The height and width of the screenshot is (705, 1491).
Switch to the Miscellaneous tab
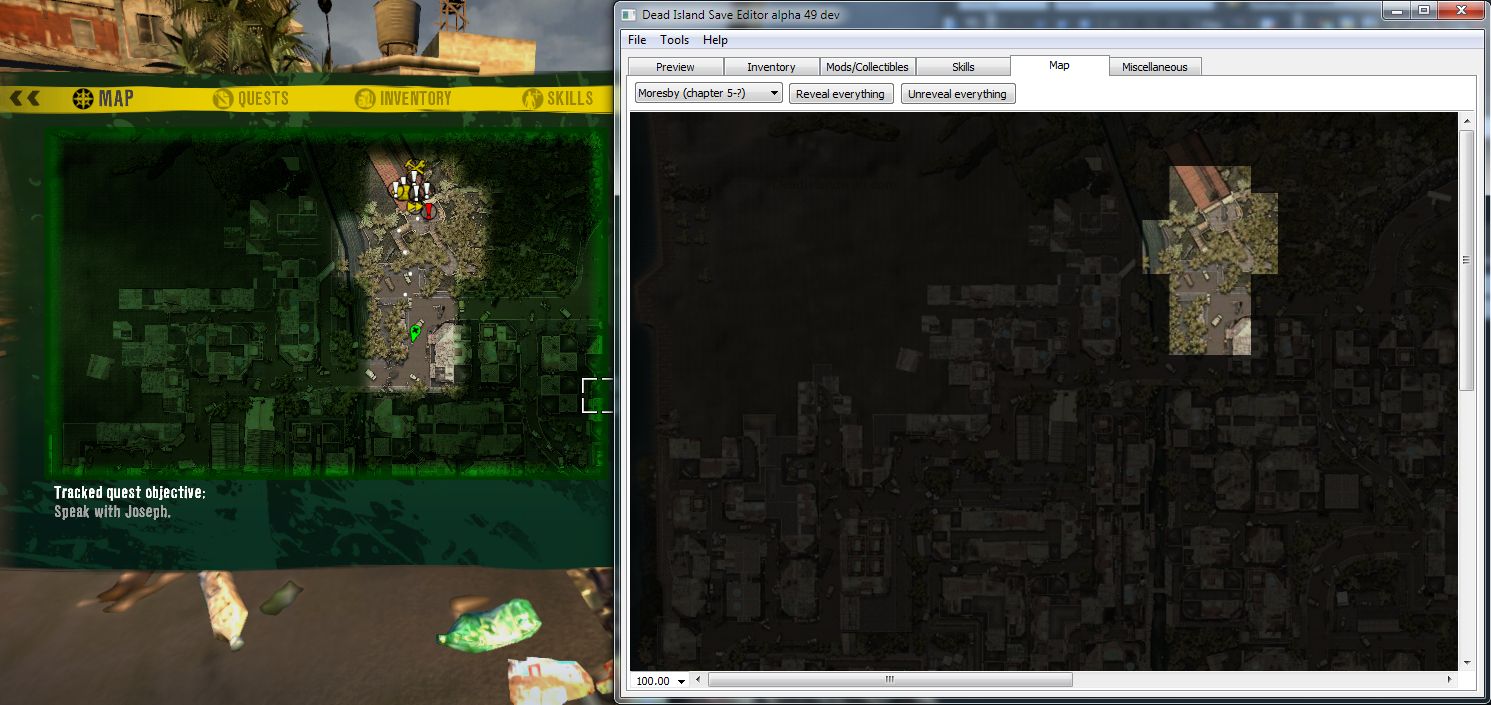tap(1154, 67)
